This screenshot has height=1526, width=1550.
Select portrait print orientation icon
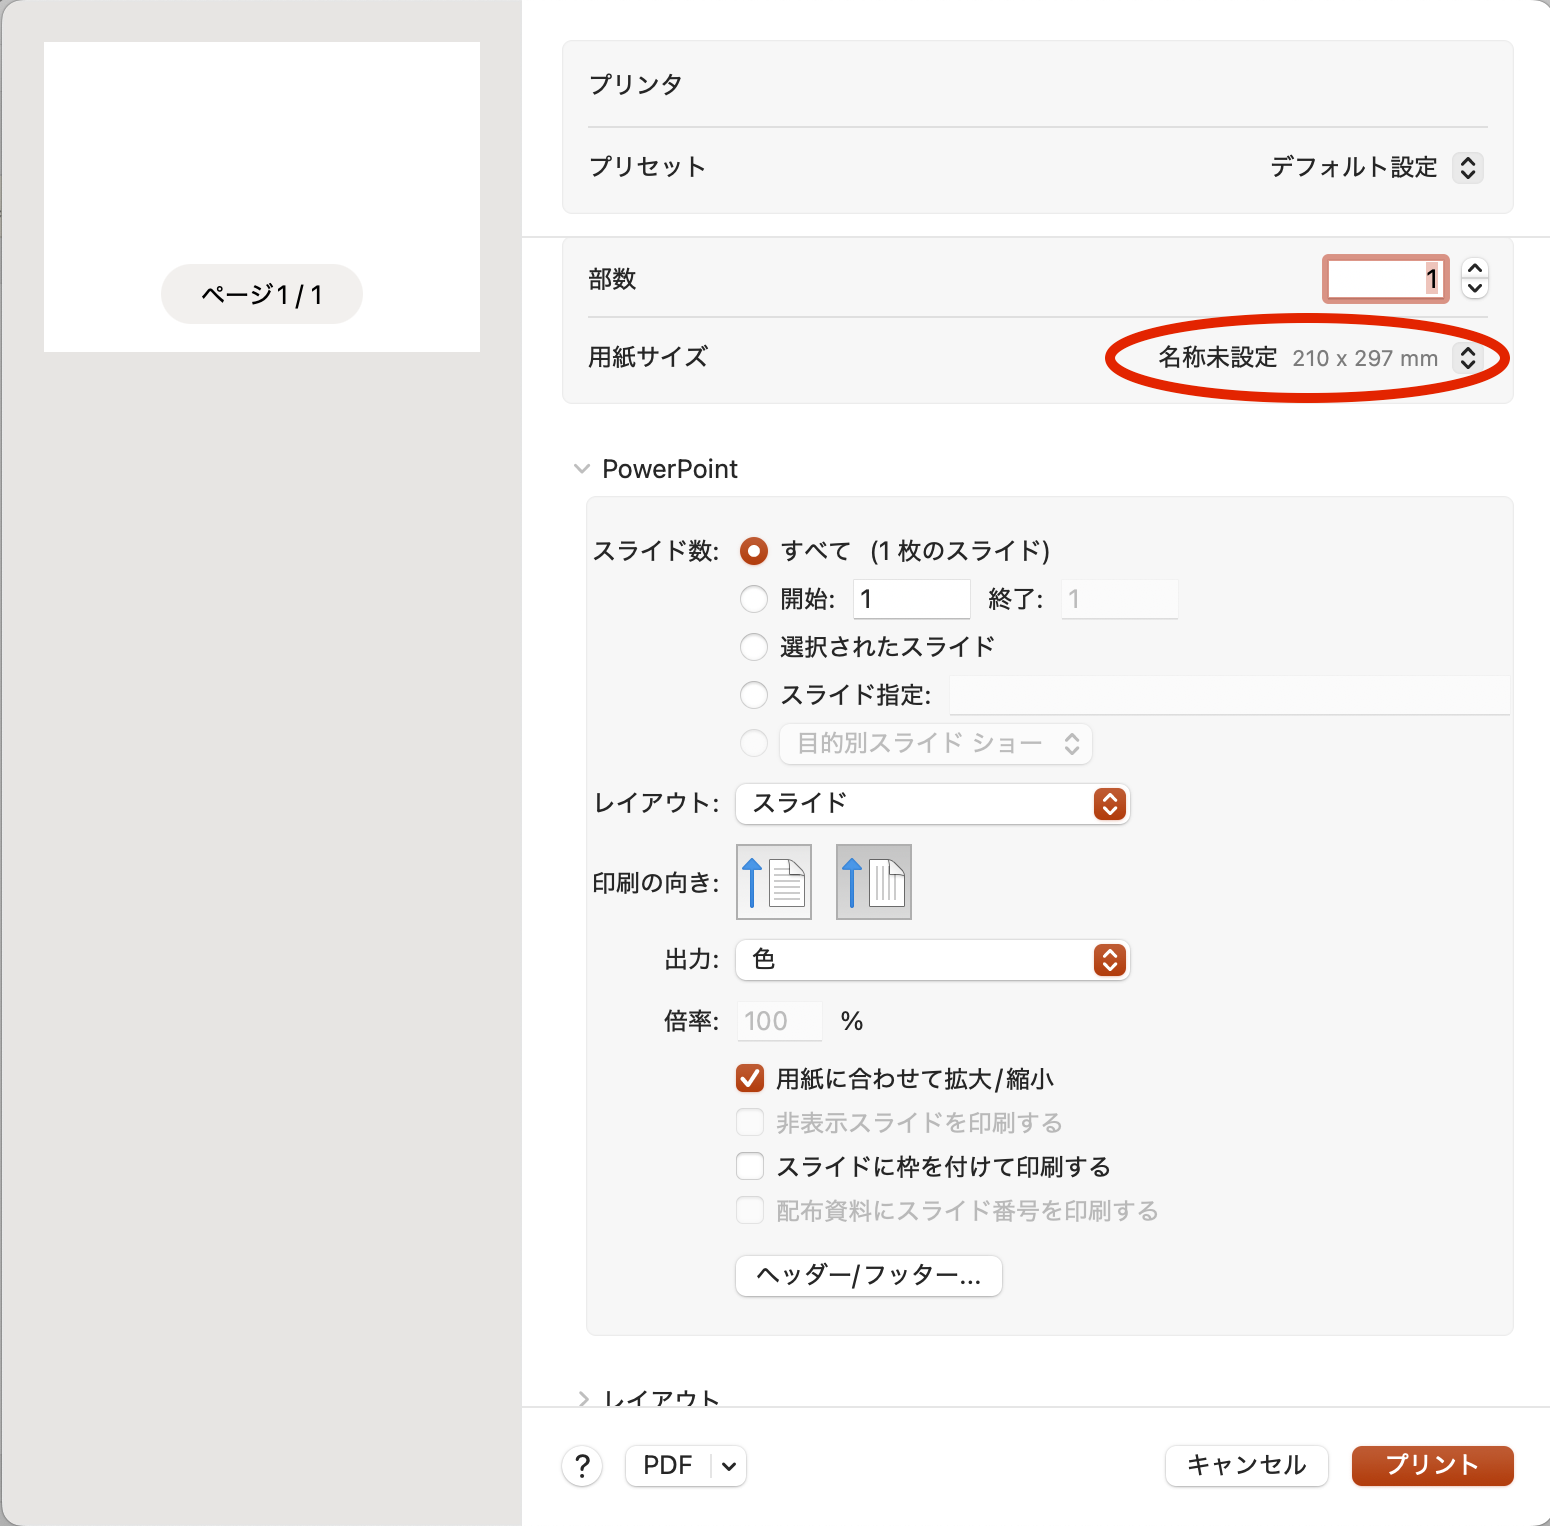[x=773, y=882]
